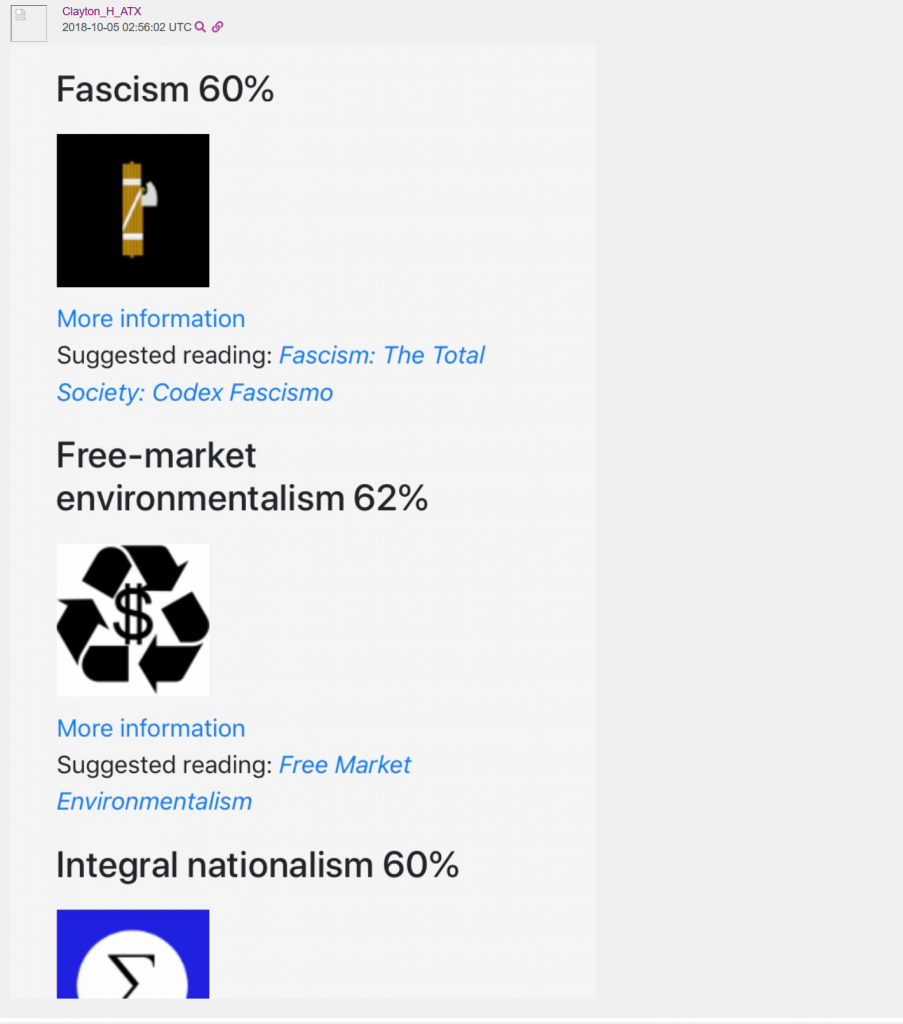Image resolution: width=903 pixels, height=1024 pixels.
Task: Click 'Suggested reading:' label under Fascism
Action: click(x=165, y=355)
